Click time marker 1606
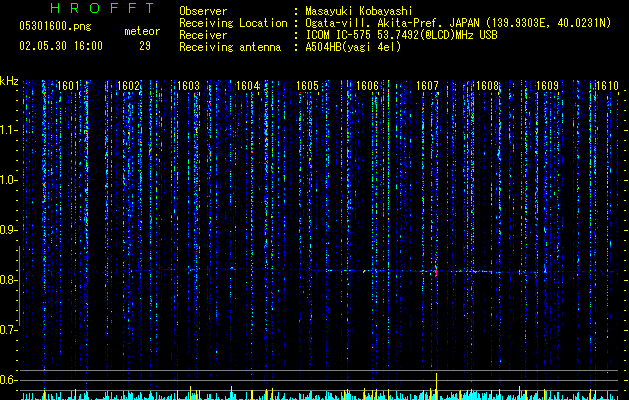Screen dimensions: 629x400 coord(367,86)
